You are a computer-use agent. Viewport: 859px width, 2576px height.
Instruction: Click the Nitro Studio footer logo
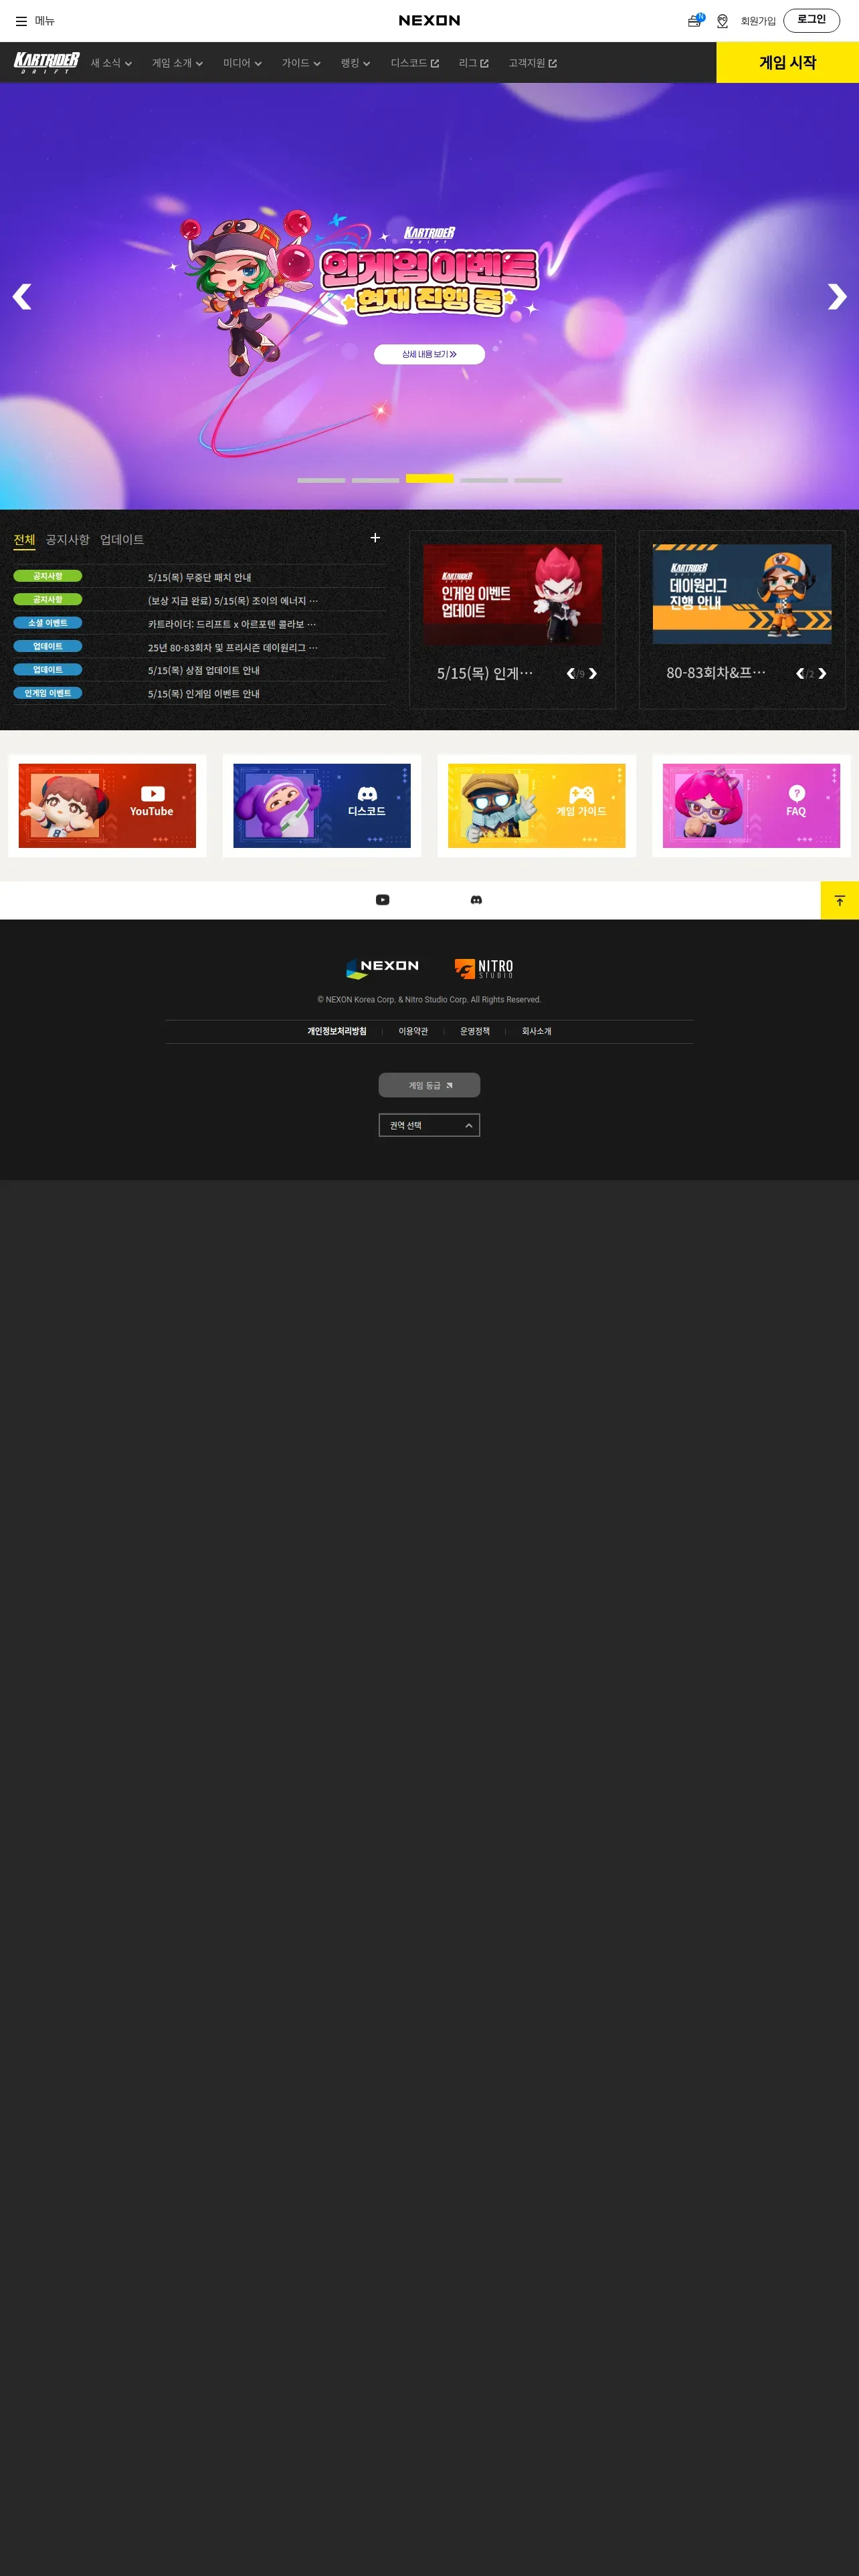point(484,968)
